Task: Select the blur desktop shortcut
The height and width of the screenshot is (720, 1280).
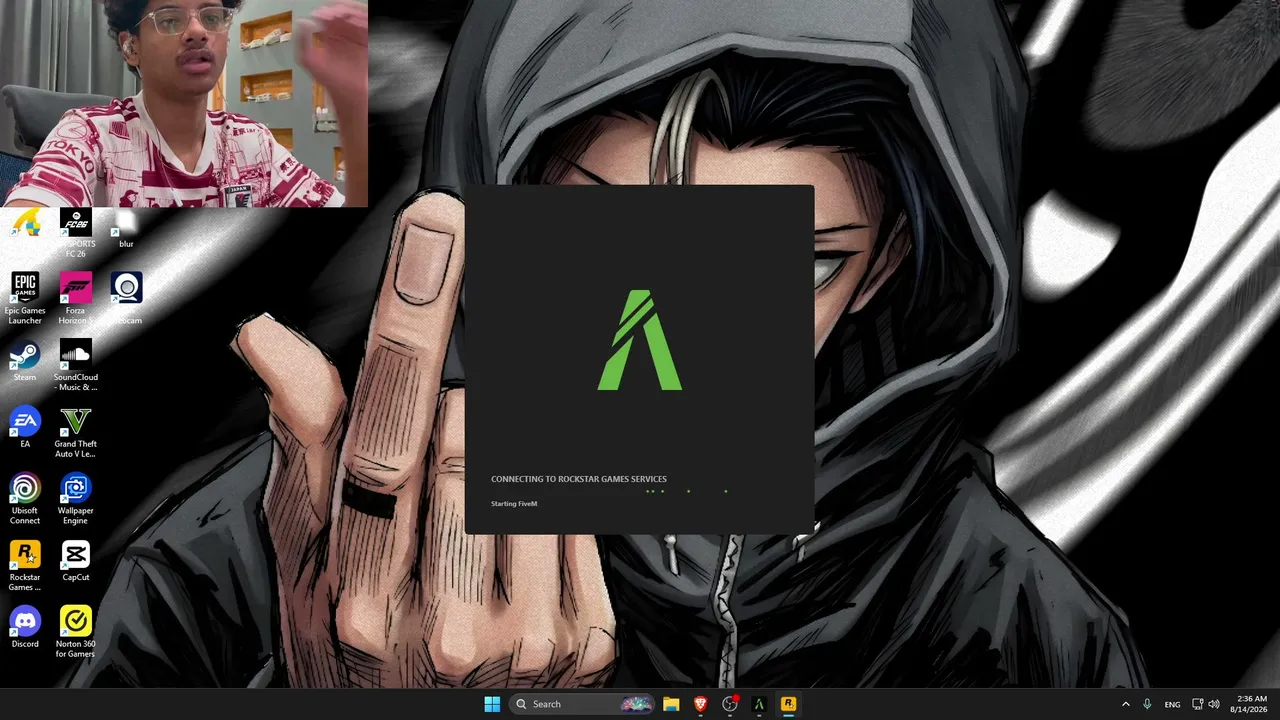Action: (126, 229)
